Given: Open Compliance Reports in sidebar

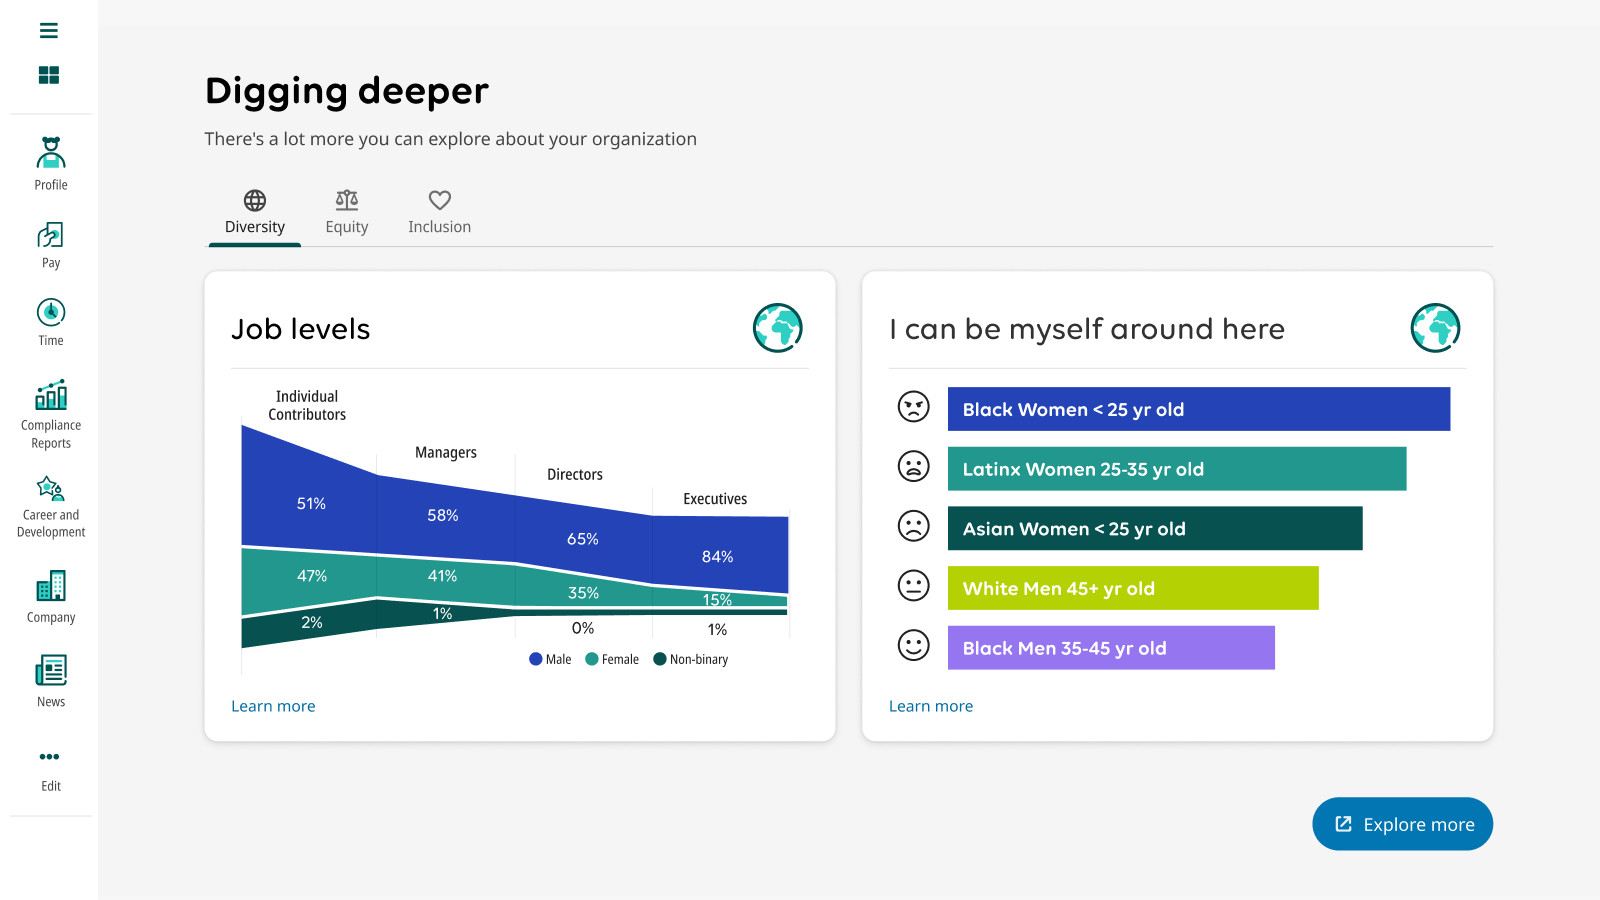Looking at the screenshot, I should tap(51, 395).
